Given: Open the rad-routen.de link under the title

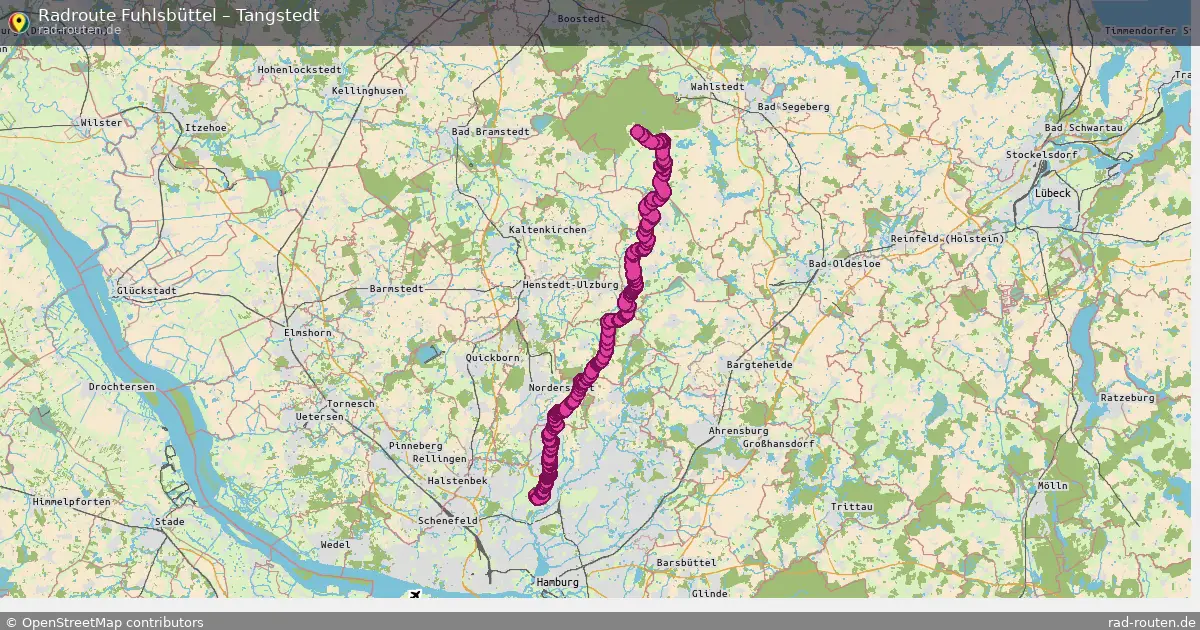Looking at the screenshot, I should [80, 30].
